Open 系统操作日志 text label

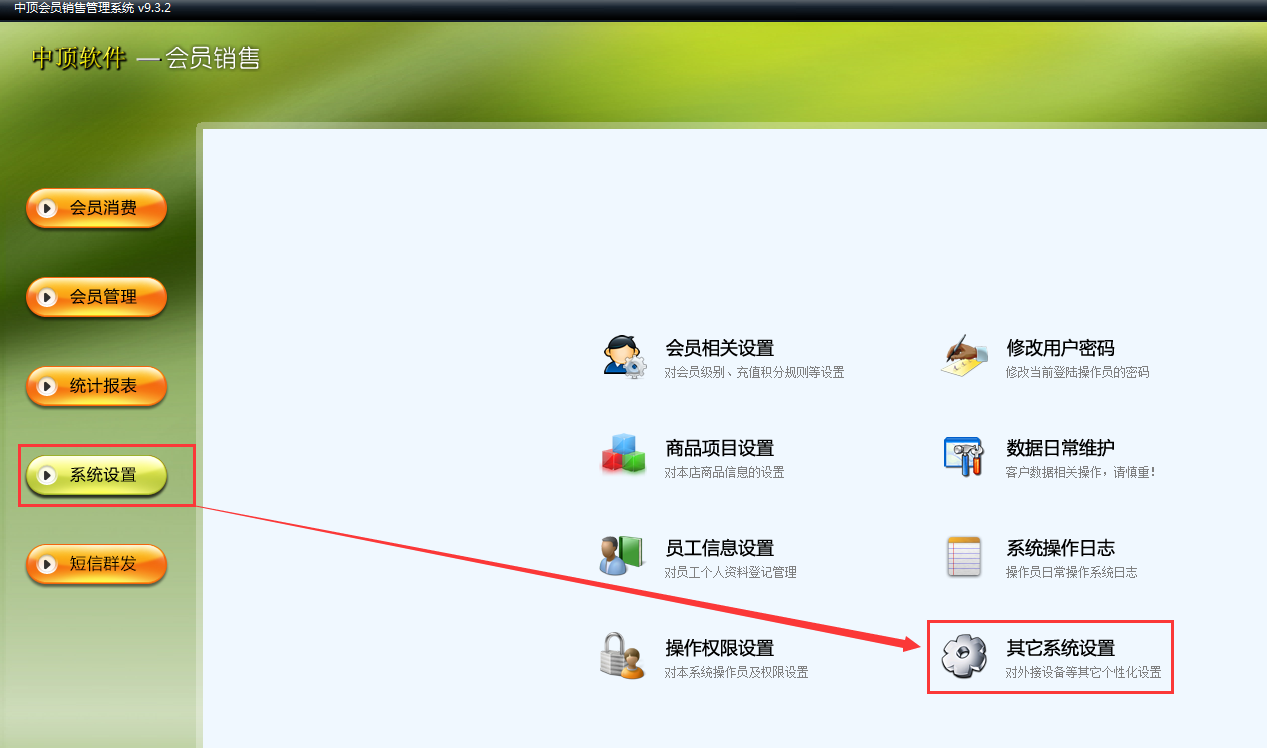point(1060,548)
